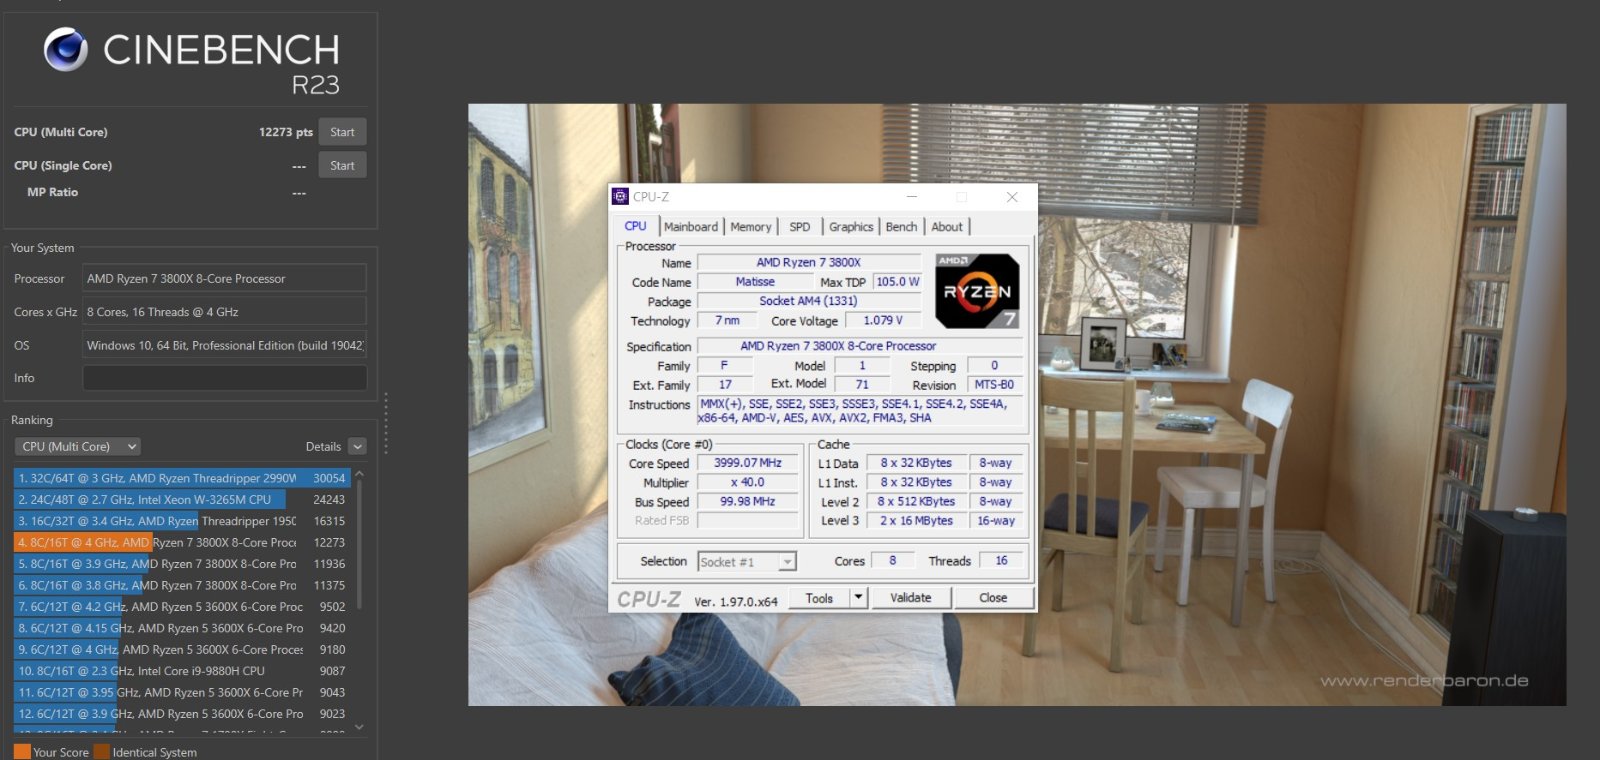
Task: Select highlighted row 4 Ryzen 7 3800X at 4 GHz
Action: coord(182,542)
